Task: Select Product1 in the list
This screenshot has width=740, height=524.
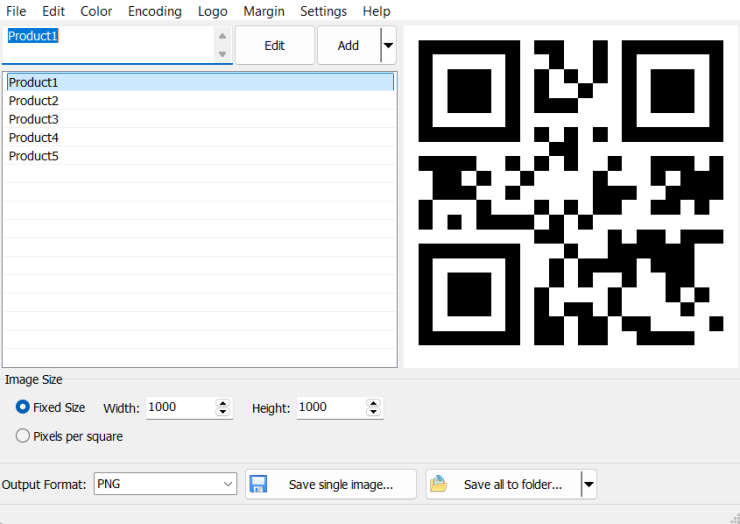Action: pyautogui.click(x=200, y=82)
